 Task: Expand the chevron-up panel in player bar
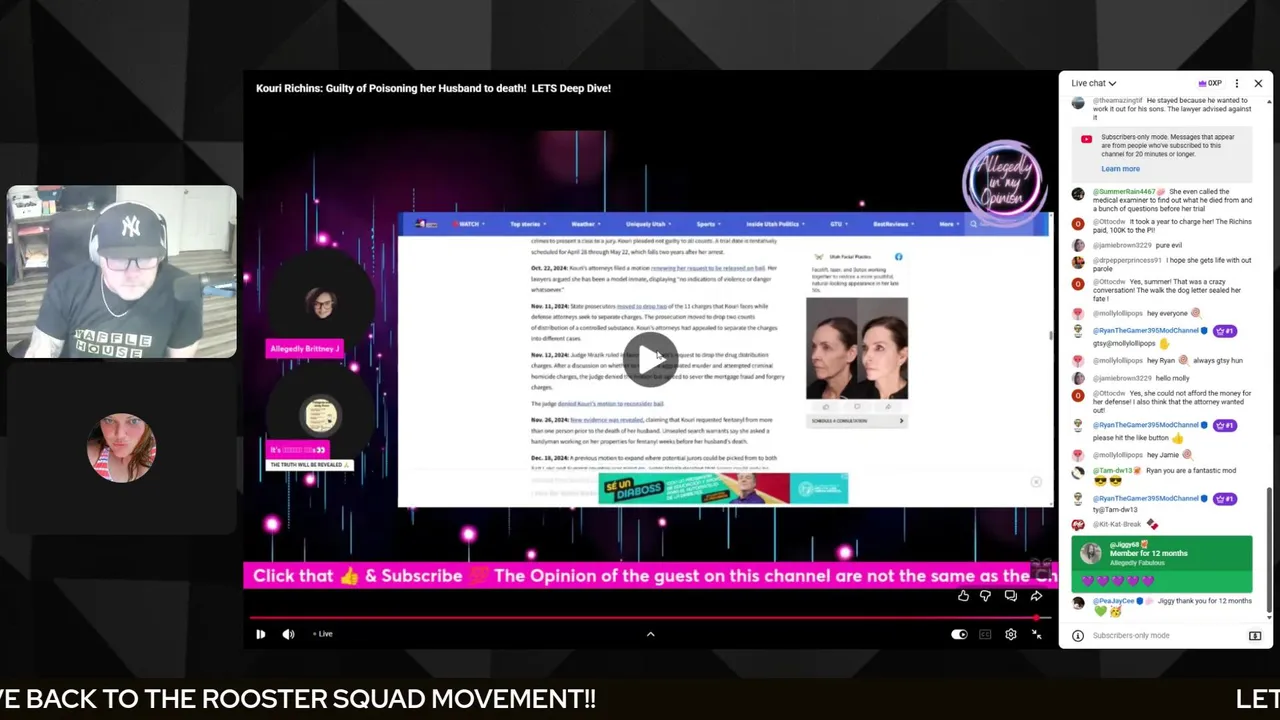[x=650, y=634]
